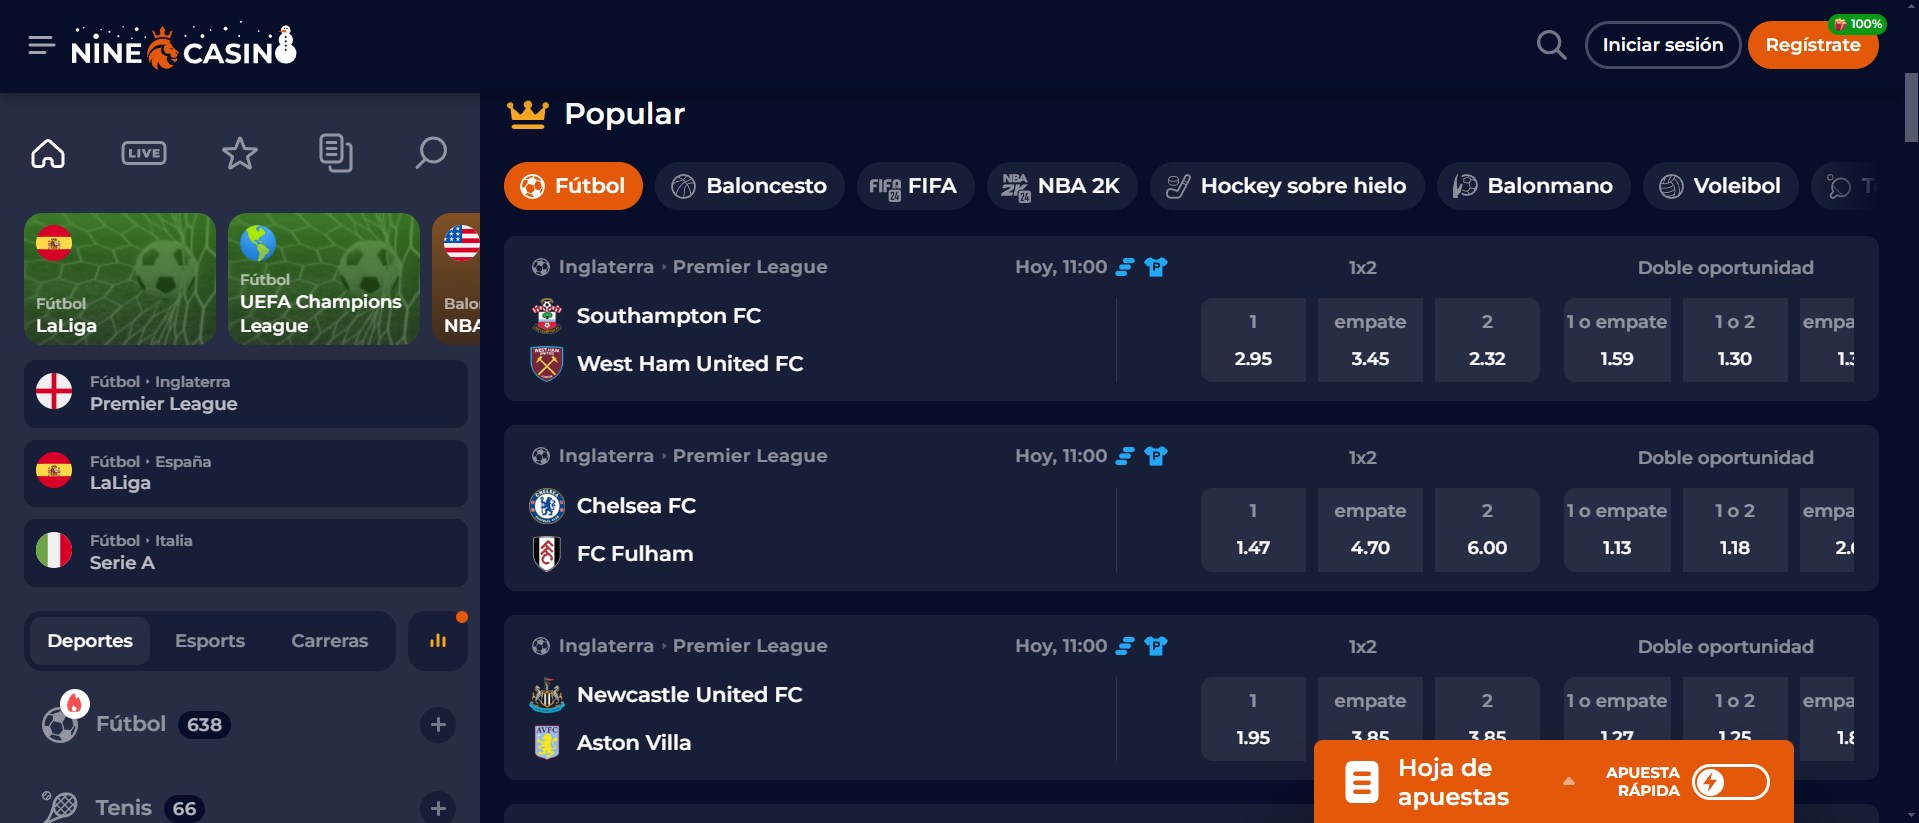Viewport: 1919px width, 823px height.
Task: Open favorites star icon
Action: point(239,153)
